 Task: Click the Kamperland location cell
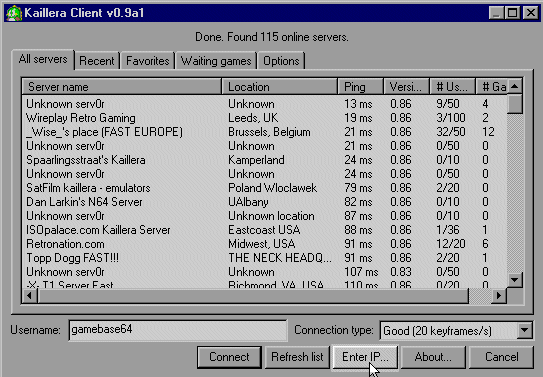[256, 160]
